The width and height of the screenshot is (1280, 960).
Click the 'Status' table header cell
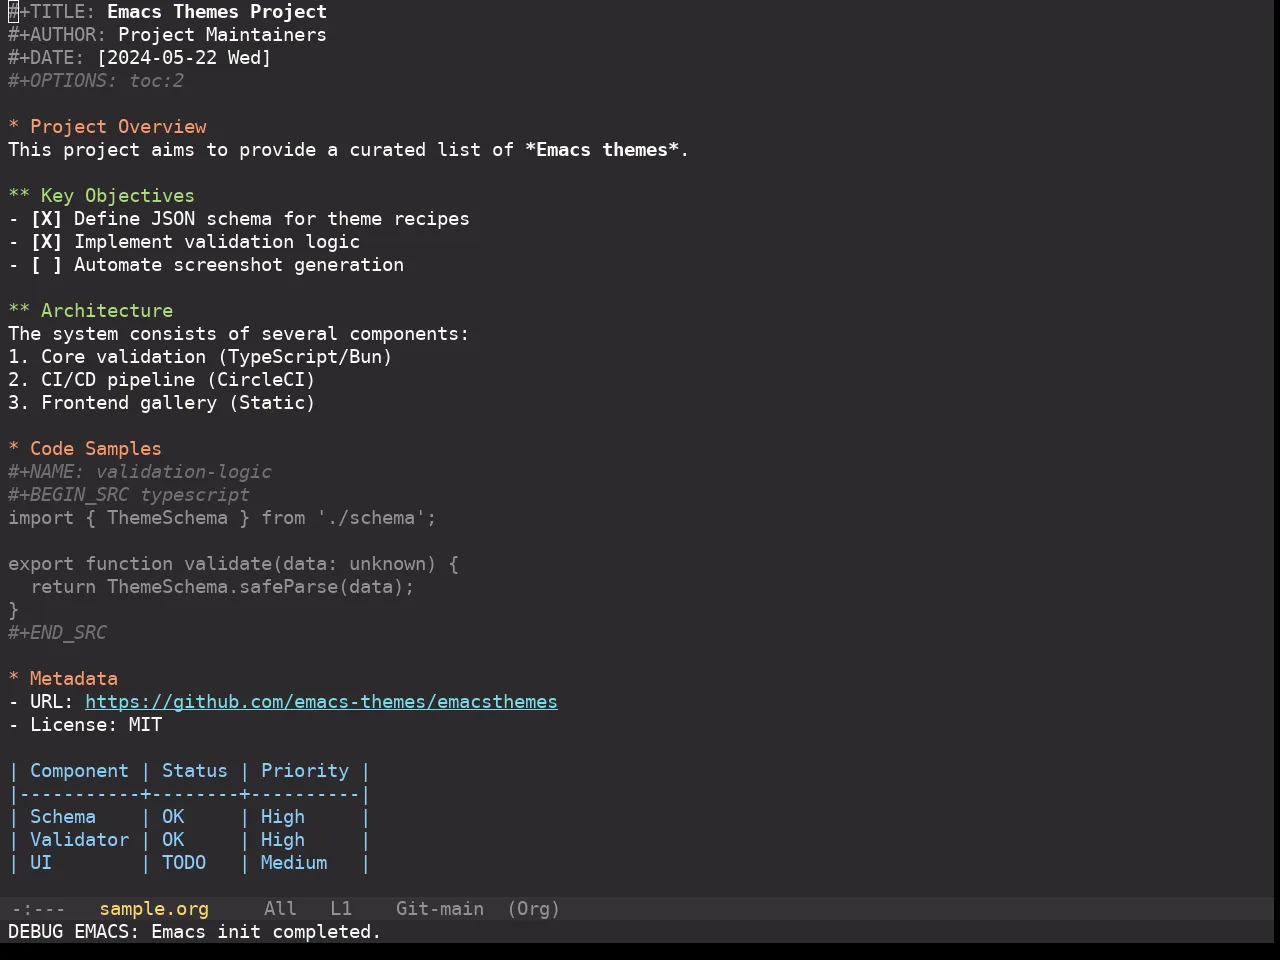(195, 771)
